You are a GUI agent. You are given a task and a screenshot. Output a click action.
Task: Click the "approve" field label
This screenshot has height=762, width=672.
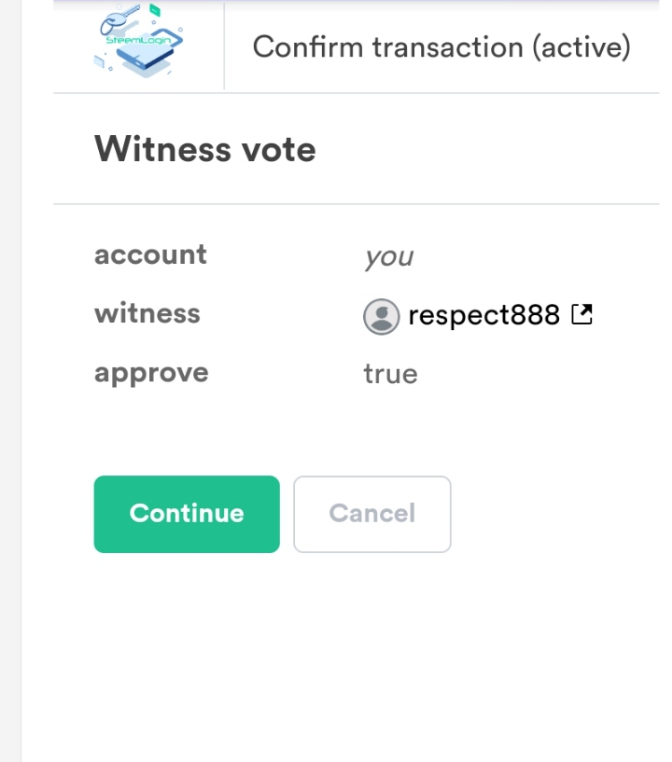pos(151,373)
